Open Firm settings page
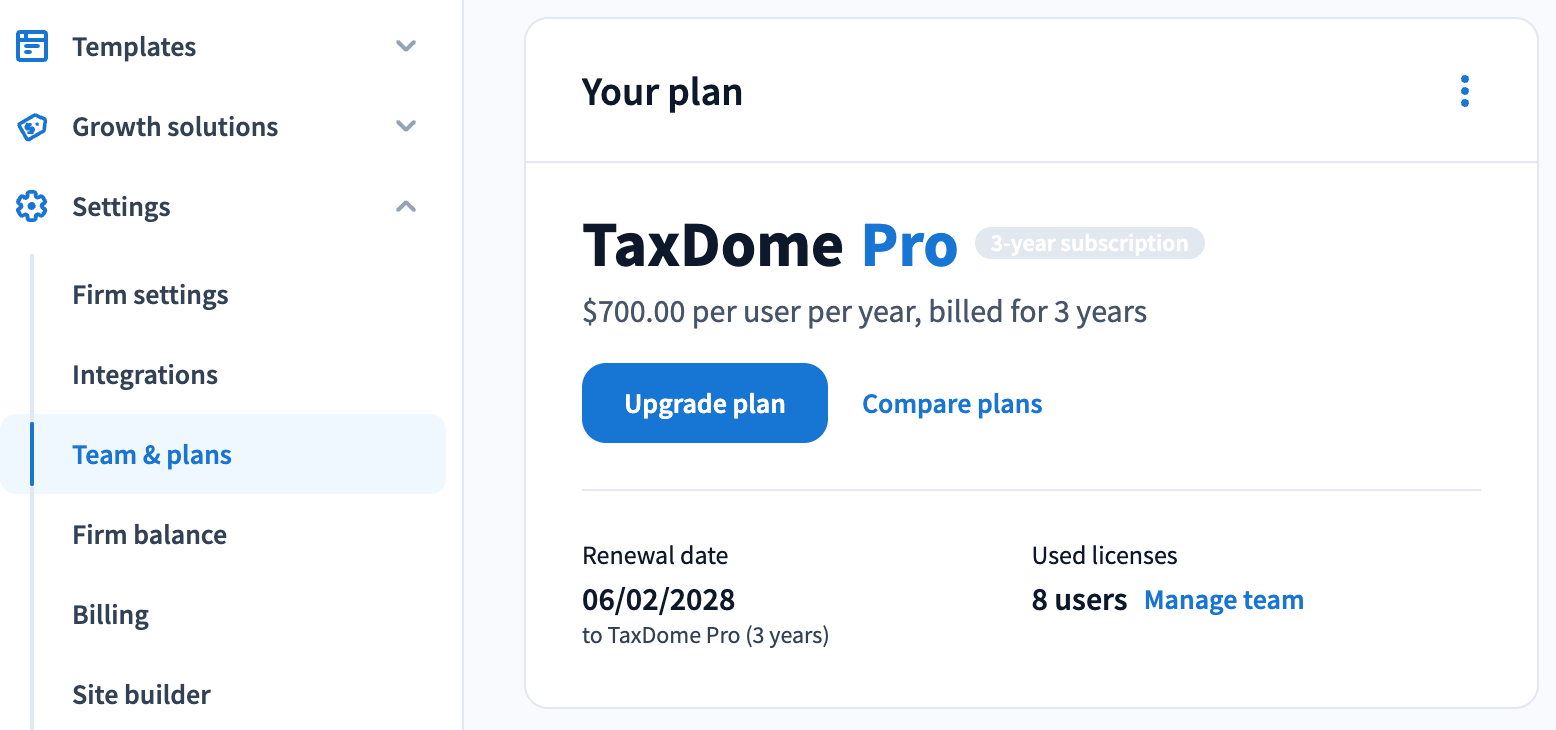The image size is (1556, 730). (150, 295)
